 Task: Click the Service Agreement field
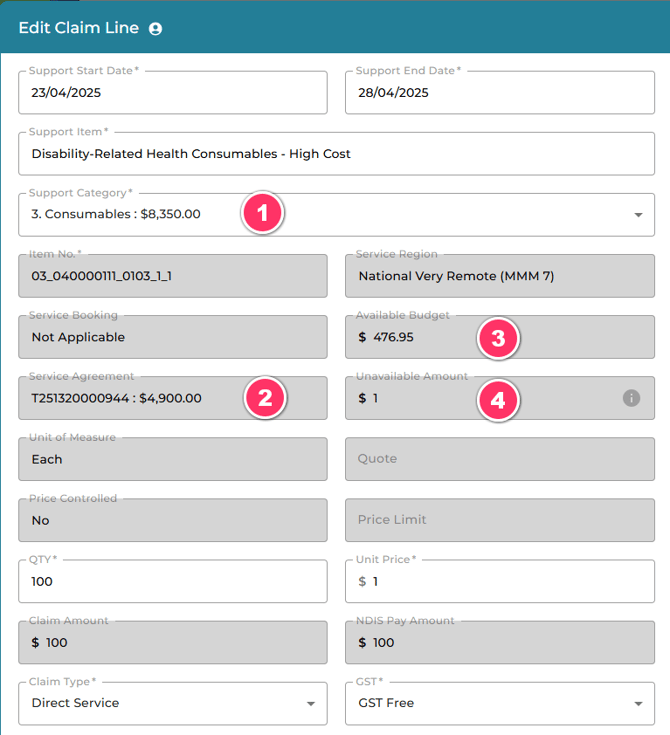[x=173, y=398]
